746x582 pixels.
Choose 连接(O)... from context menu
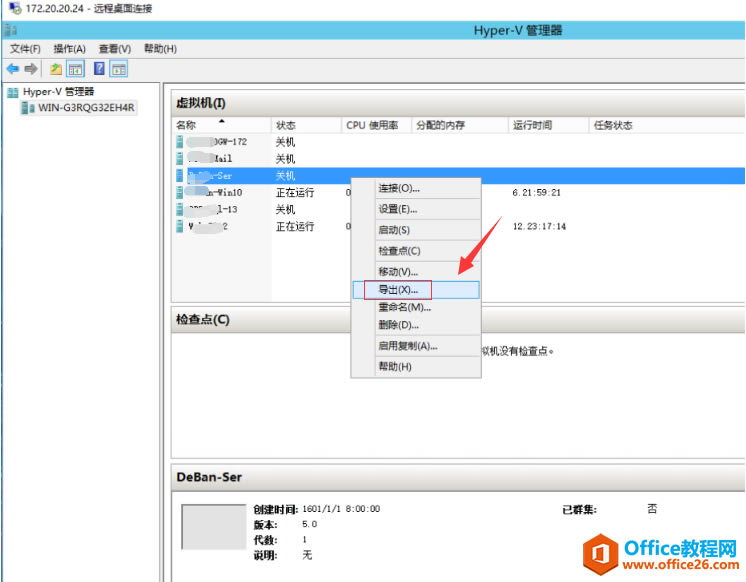[416, 188]
